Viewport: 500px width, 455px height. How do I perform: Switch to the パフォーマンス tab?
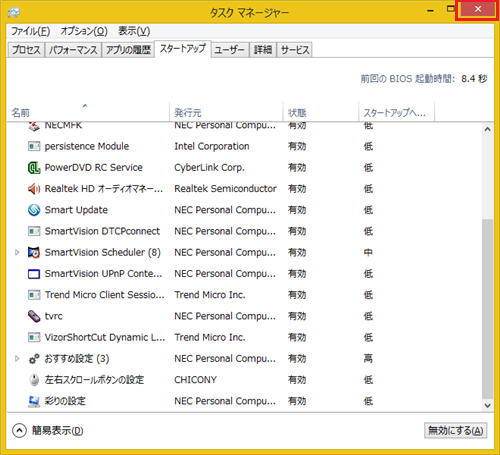pyautogui.click(x=73, y=50)
